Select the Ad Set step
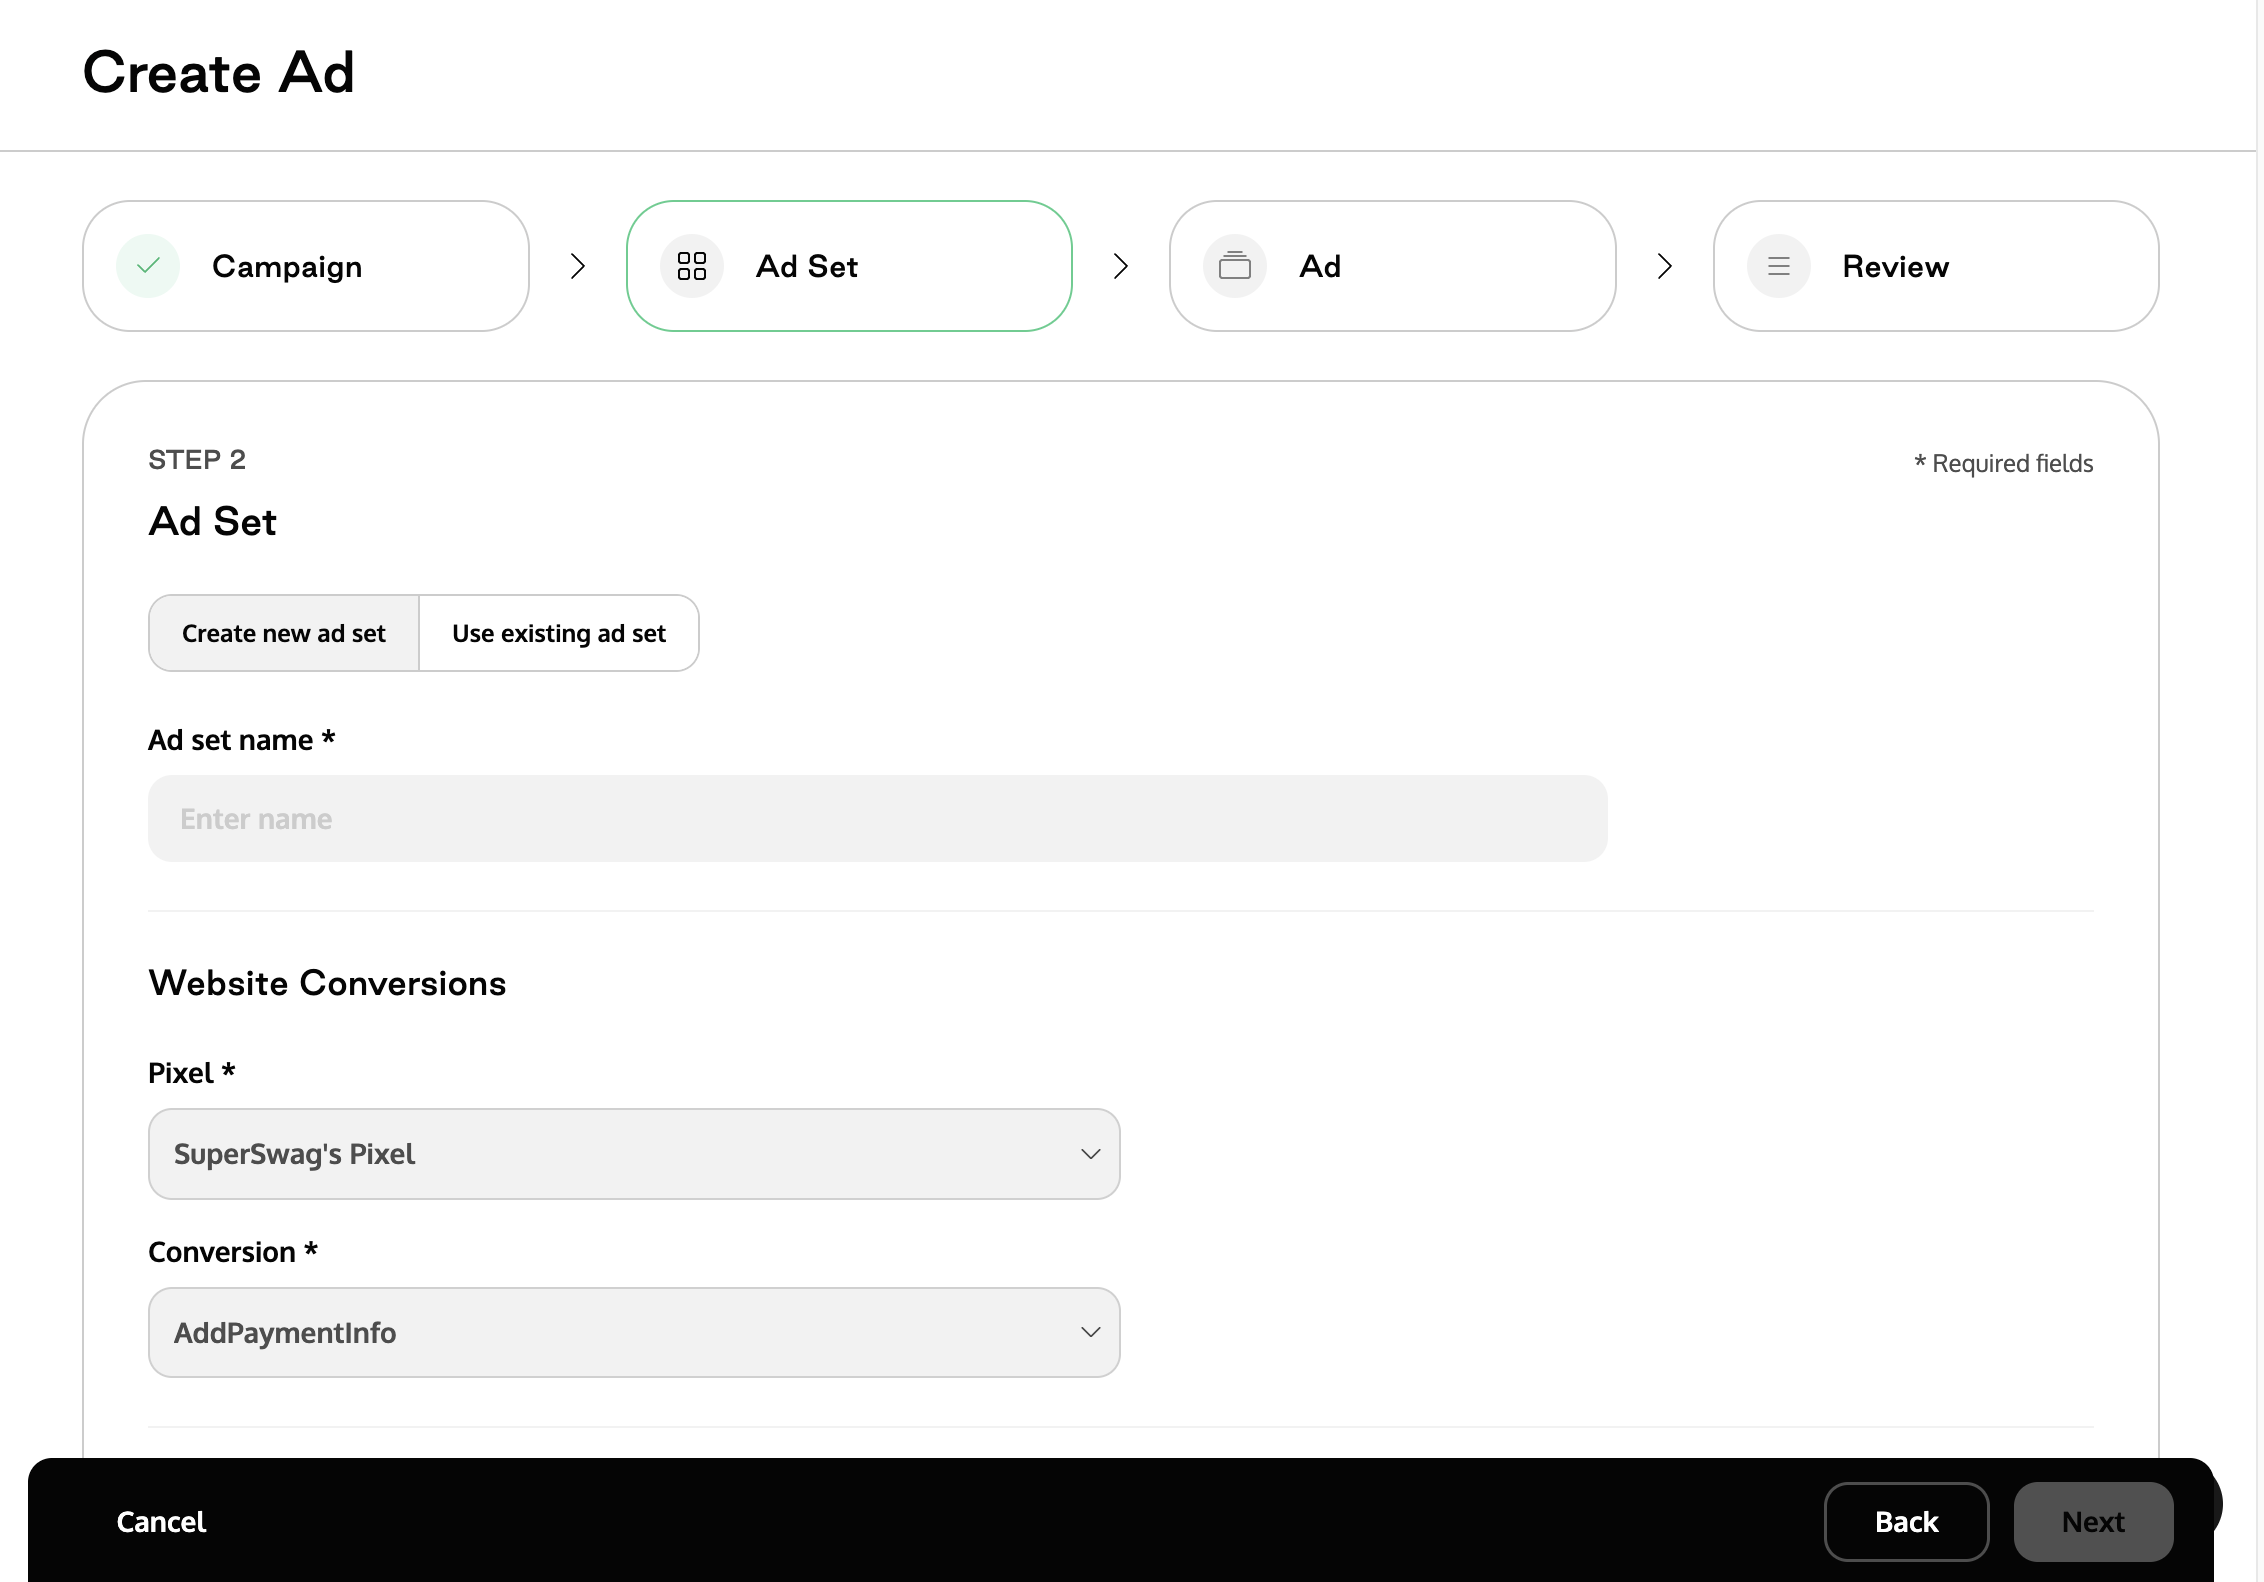The width and height of the screenshot is (2264, 1582). coord(849,266)
